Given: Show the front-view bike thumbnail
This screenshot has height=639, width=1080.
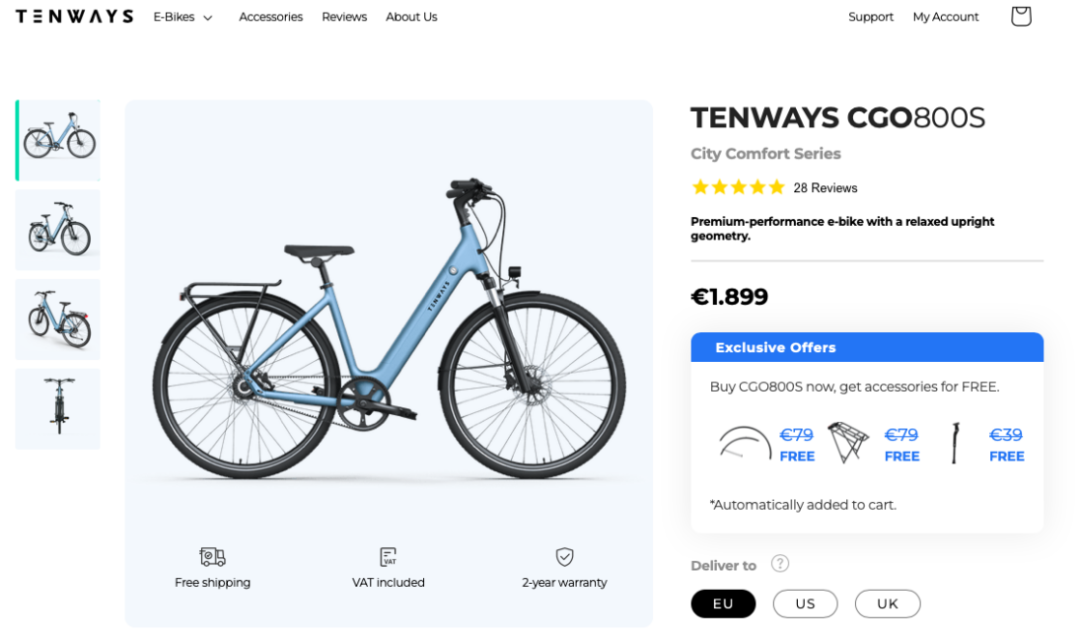Looking at the screenshot, I should tap(58, 409).
